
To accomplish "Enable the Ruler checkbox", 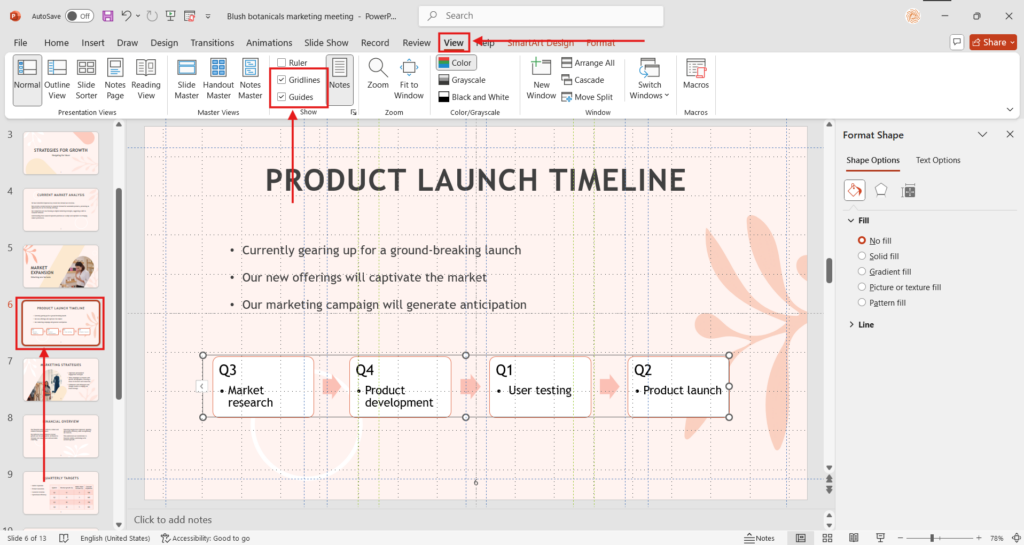I will click(x=282, y=62).
